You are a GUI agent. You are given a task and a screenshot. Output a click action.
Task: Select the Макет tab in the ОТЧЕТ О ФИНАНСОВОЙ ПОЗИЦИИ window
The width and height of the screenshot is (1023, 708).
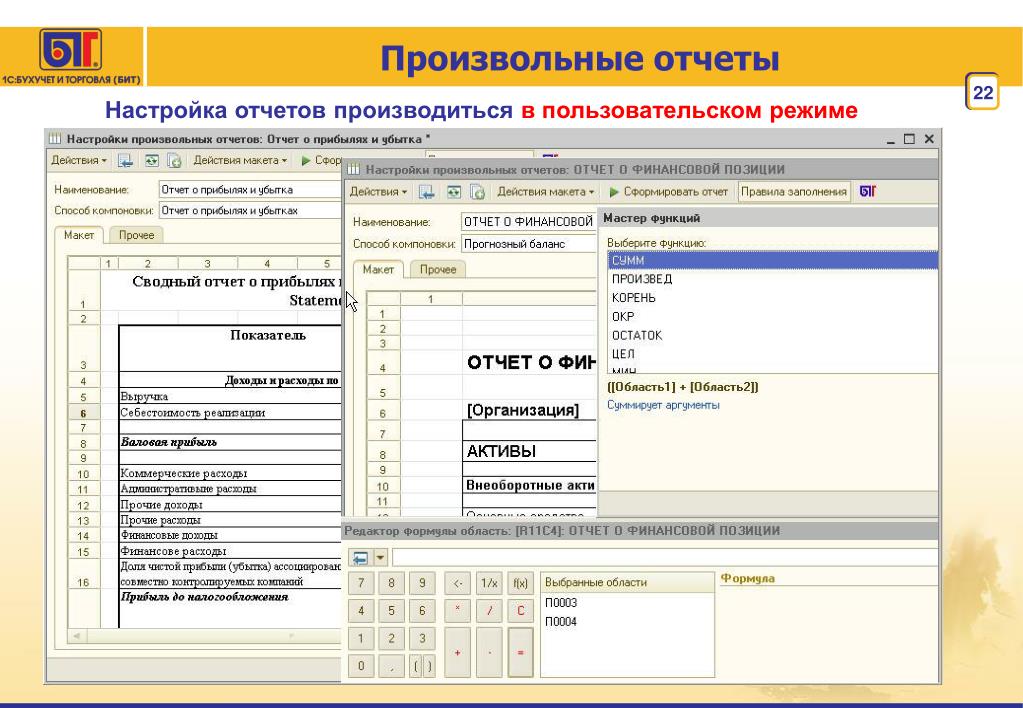(x=378, y=269)
